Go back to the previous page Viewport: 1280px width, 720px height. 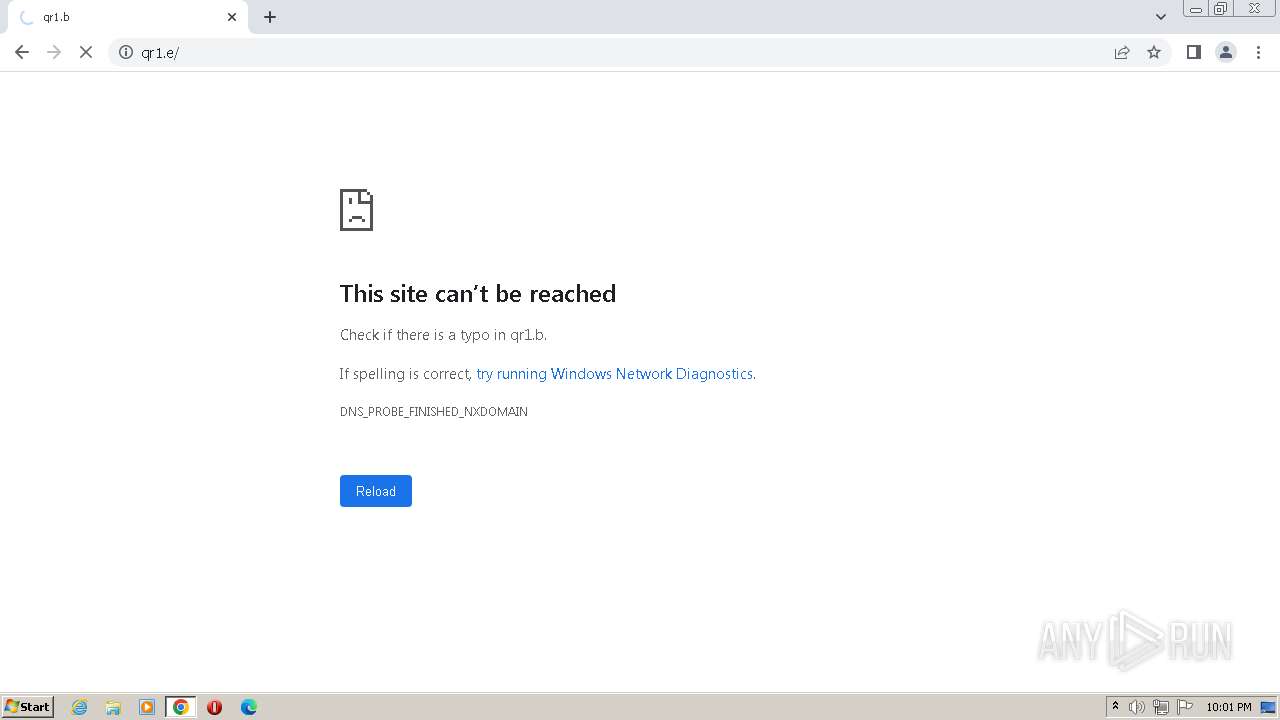pos(22,52)
